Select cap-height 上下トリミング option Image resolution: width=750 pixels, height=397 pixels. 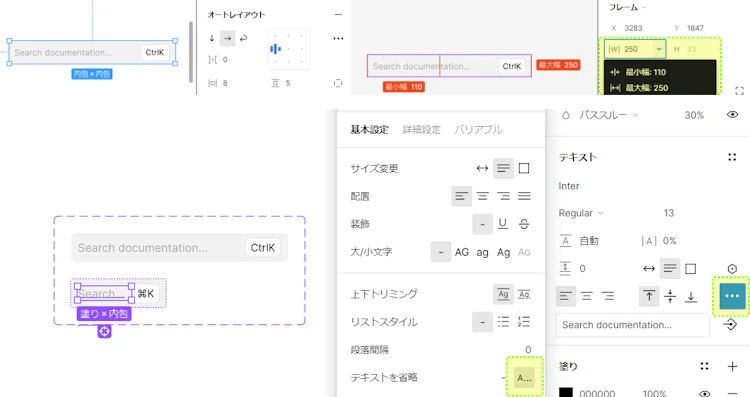524,294
